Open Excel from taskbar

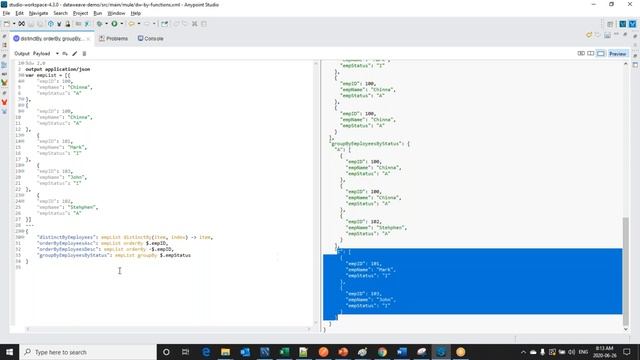[x=284, y=352]
